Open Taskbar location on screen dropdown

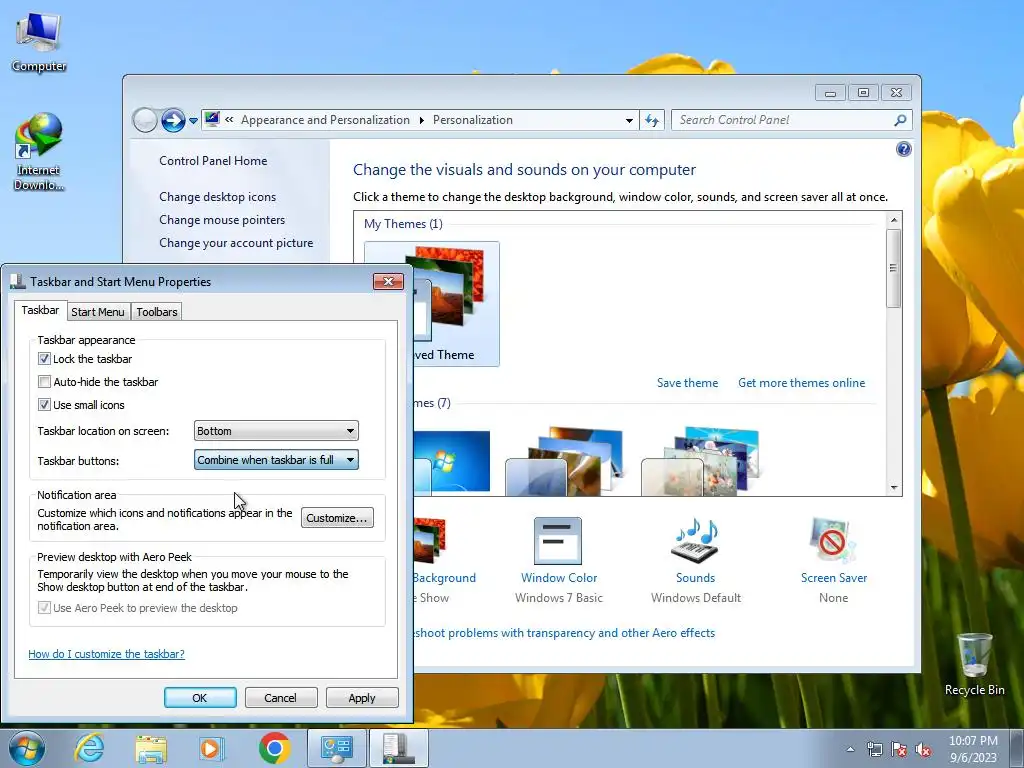pyautogui.click(x=276, y=431)
